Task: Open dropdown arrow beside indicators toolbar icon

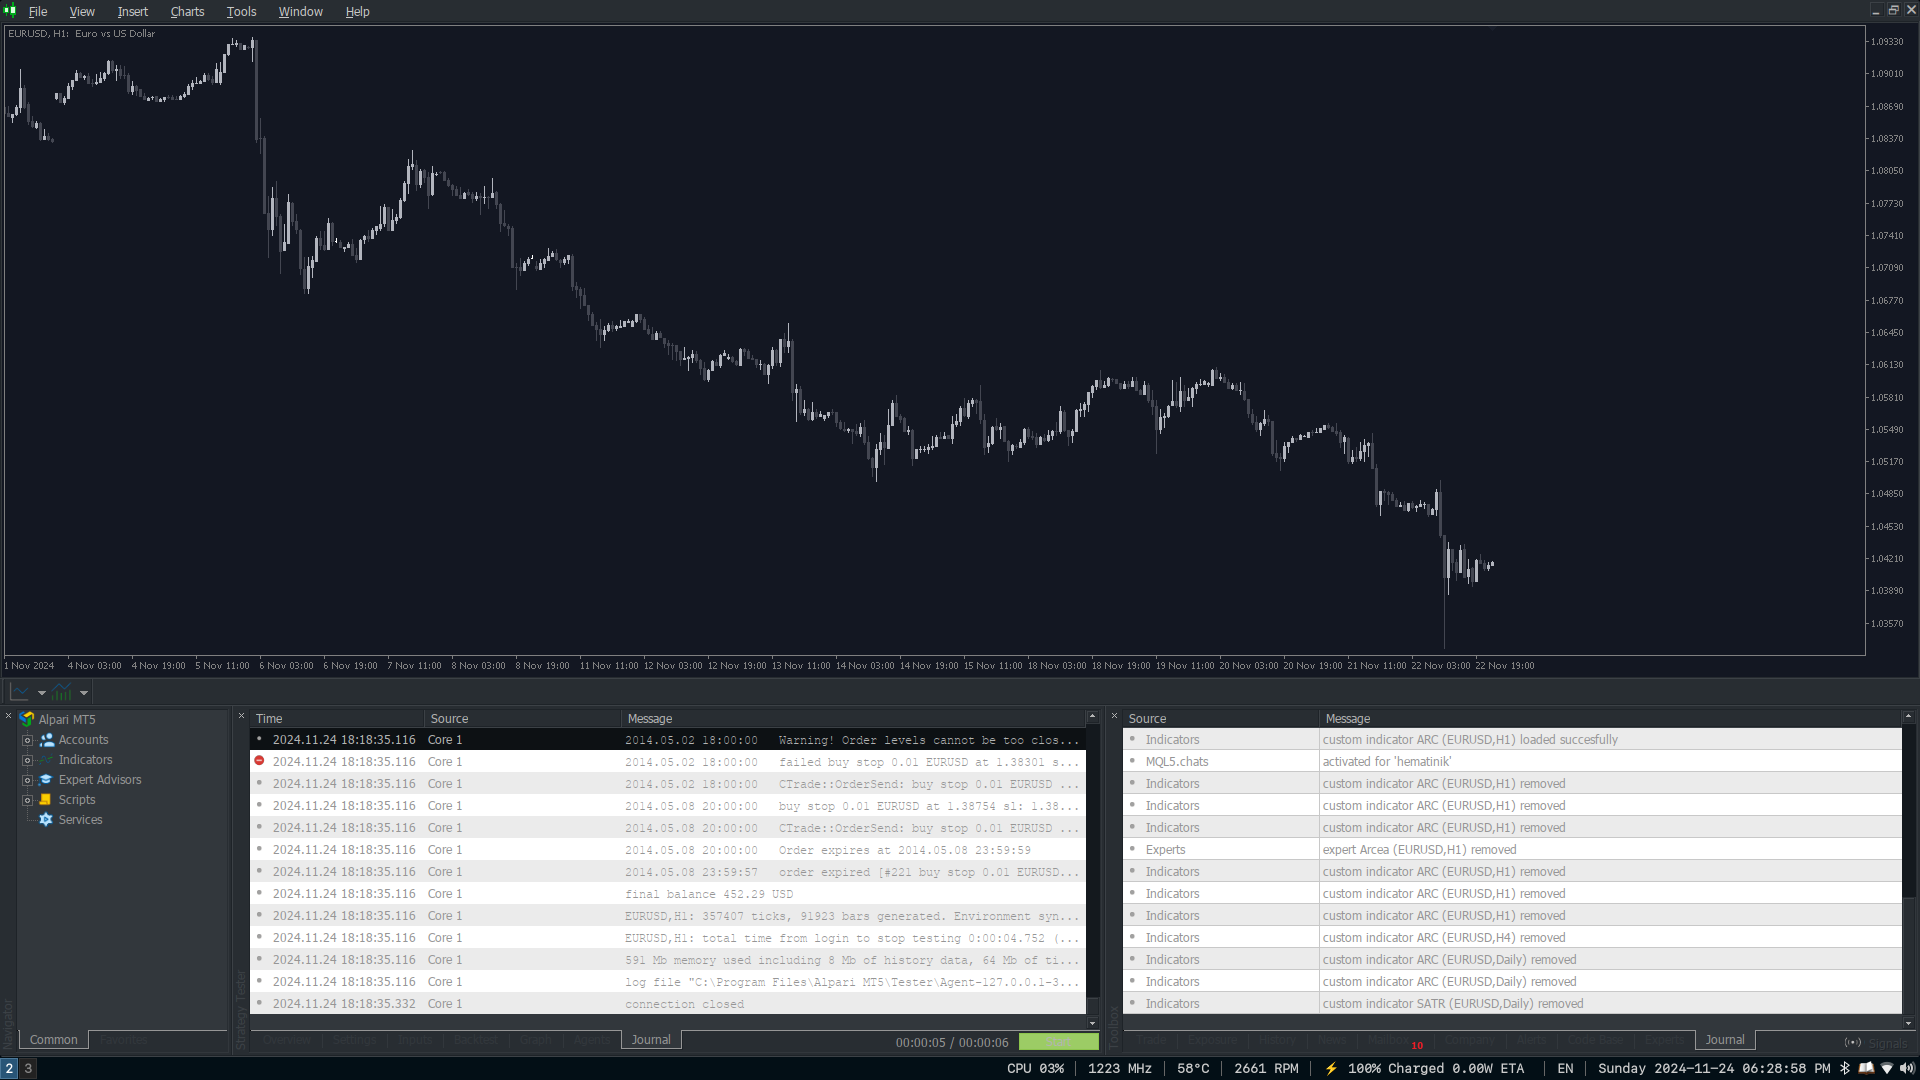Action: tap(84, 693)
